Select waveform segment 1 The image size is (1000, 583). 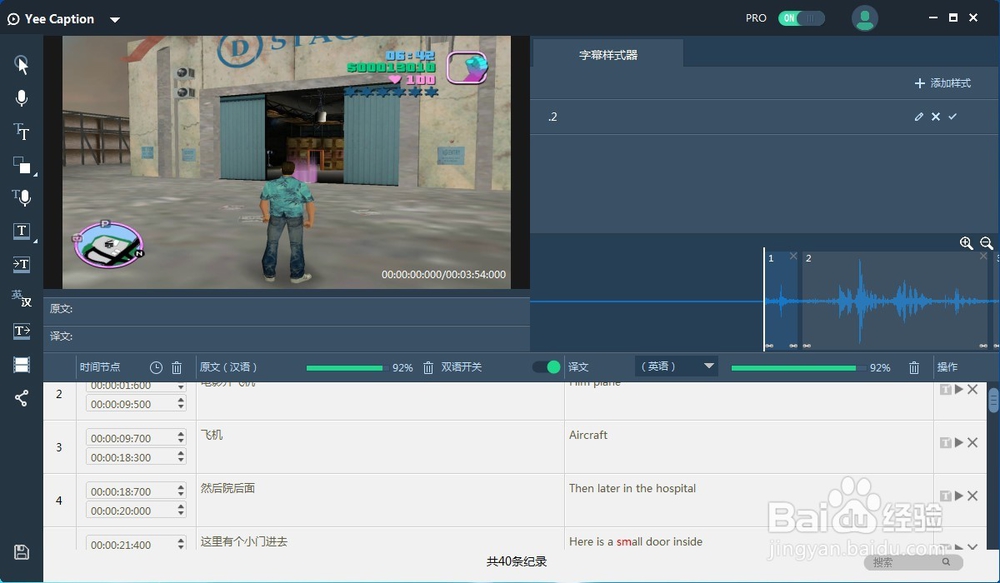tap(781, 300)
